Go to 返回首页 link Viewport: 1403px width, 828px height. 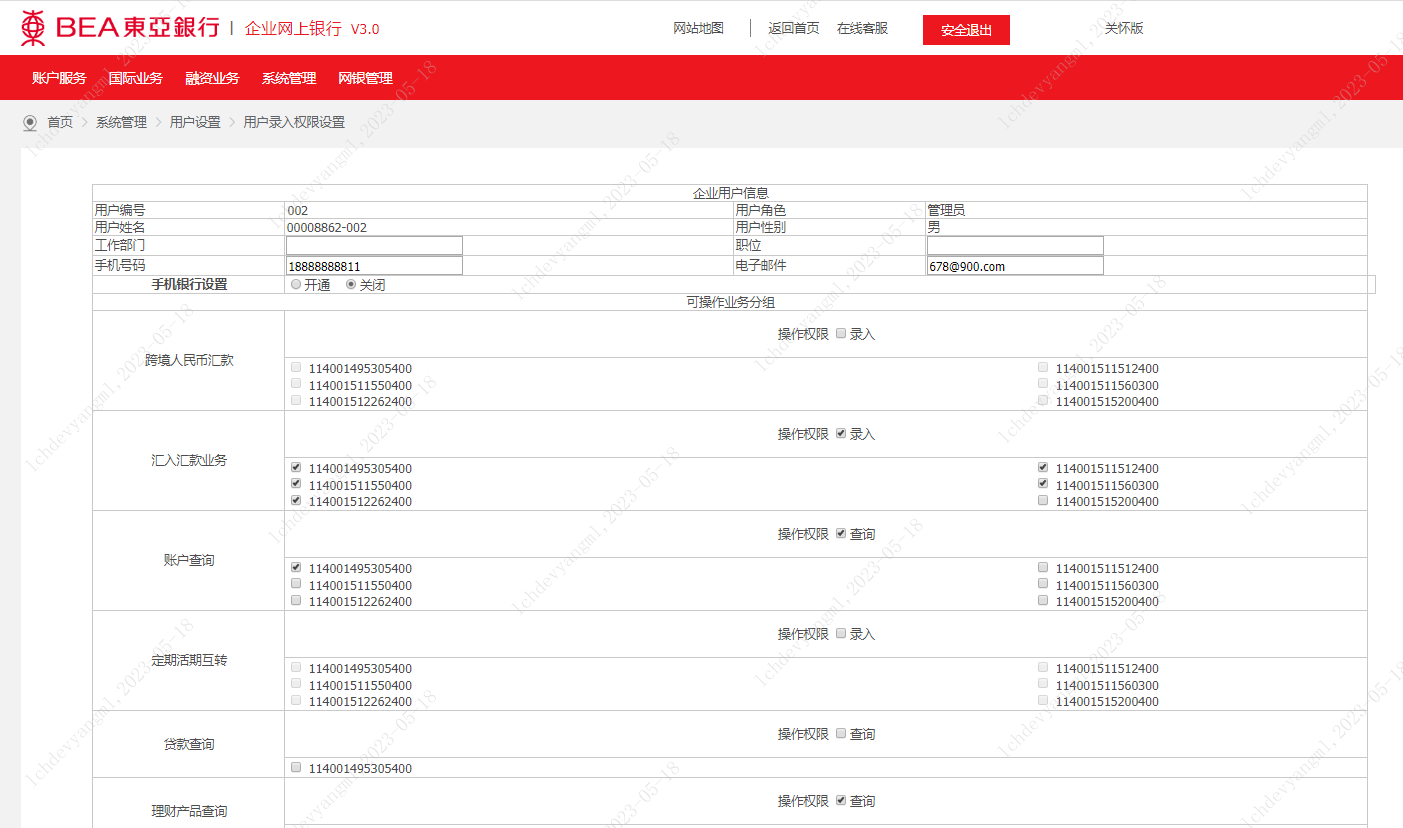pos(793,28)
